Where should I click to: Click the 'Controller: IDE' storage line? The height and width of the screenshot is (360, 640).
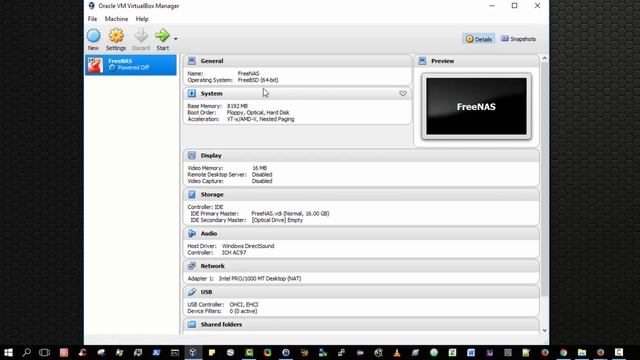(x=205, y=207)
